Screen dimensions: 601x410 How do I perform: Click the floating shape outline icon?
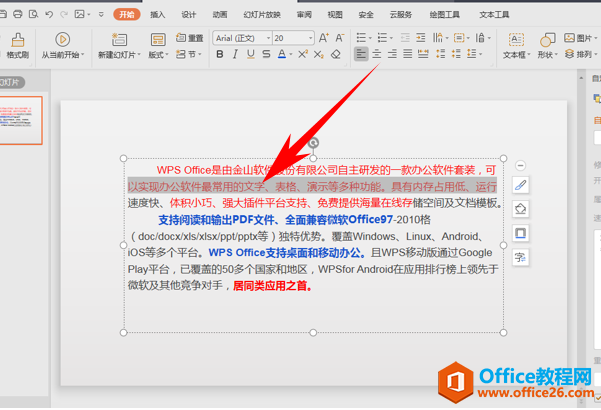pos(520,233)
